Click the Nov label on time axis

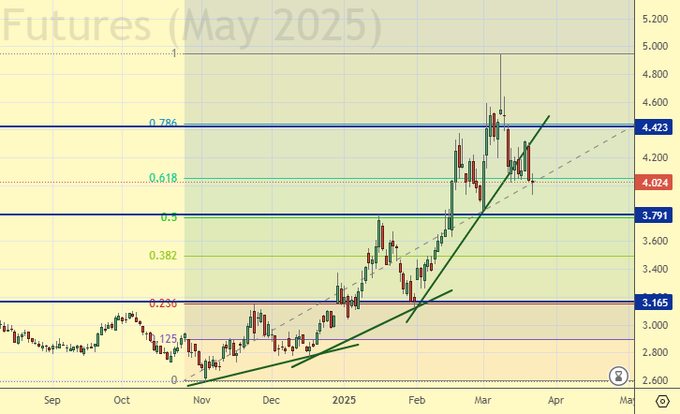coord(202,399)
